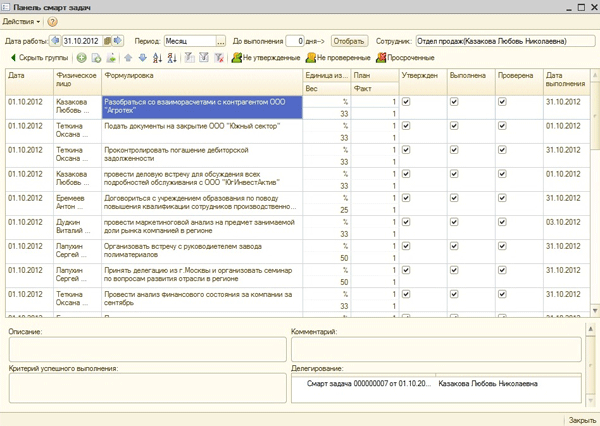Screen dimensions: 600x426
Task: Click the До выполнения days field
Action: [x=295, y=41]
